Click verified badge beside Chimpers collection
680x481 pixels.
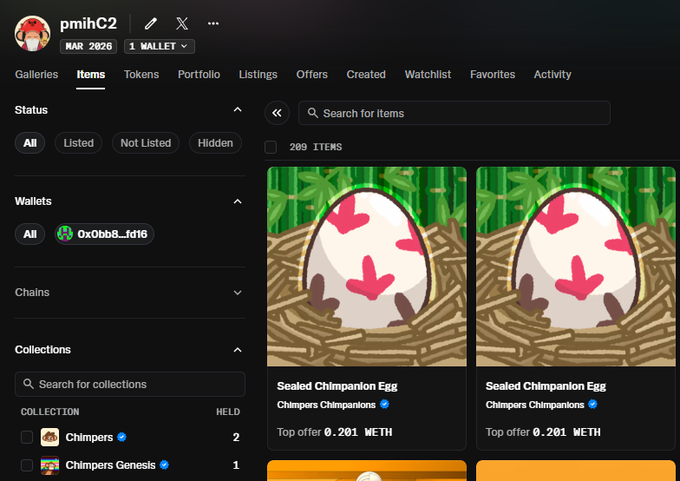[122, 437]
